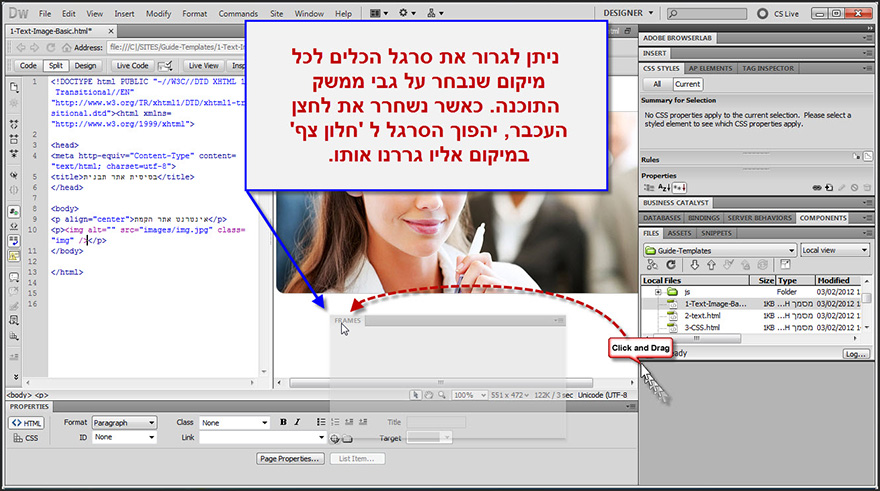Click Show List View (Az) icon in CSS Properties
This screenshot has width=880, height=491.
pos(664,188)
